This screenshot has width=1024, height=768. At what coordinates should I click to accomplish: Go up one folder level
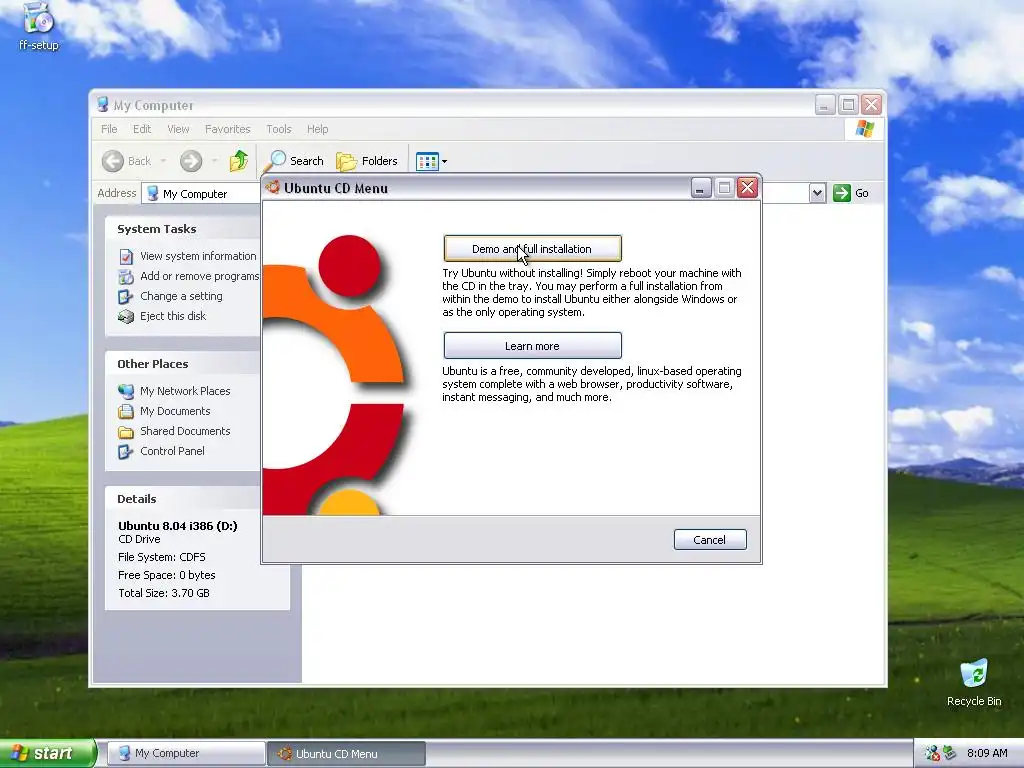point(239,161)
